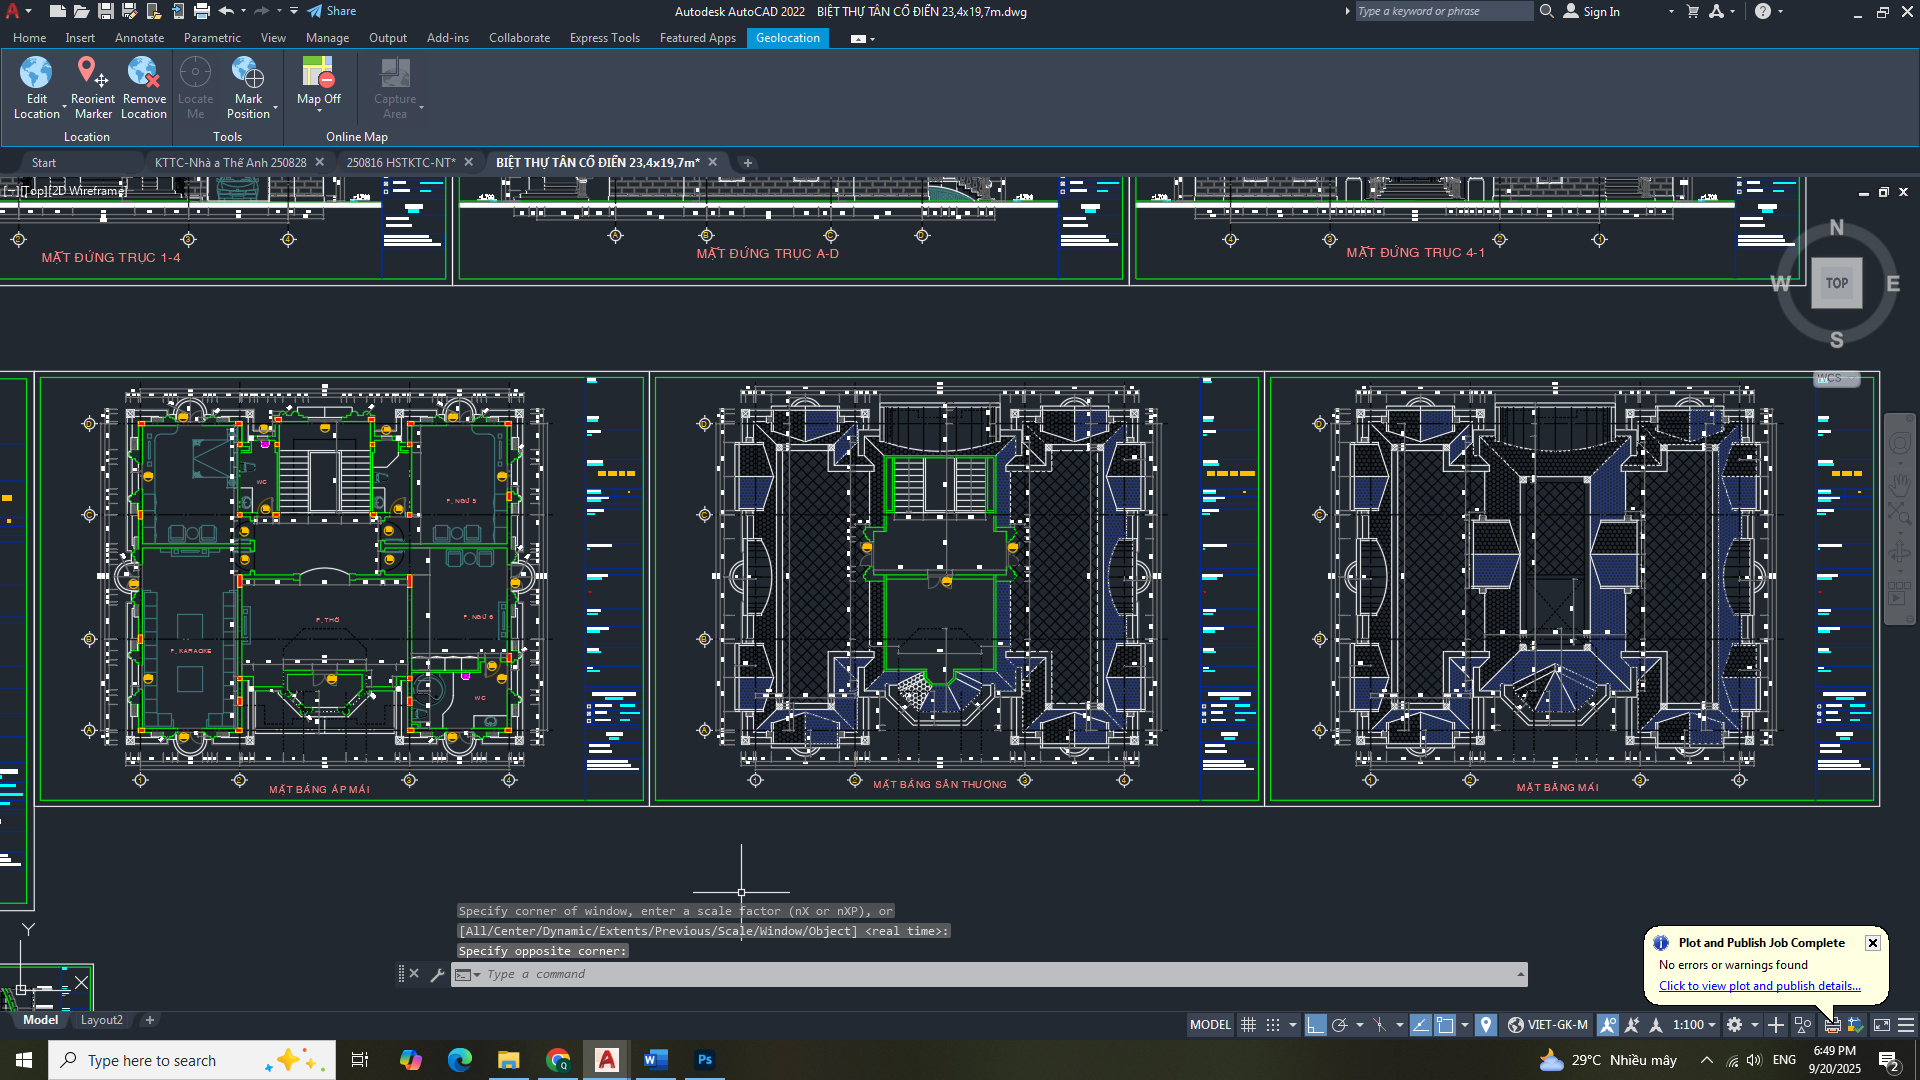This screenshot has width=1920, height=1080.
Task: Click the Clean Screen icon in status bar
Action: tap(1882, 1025)
